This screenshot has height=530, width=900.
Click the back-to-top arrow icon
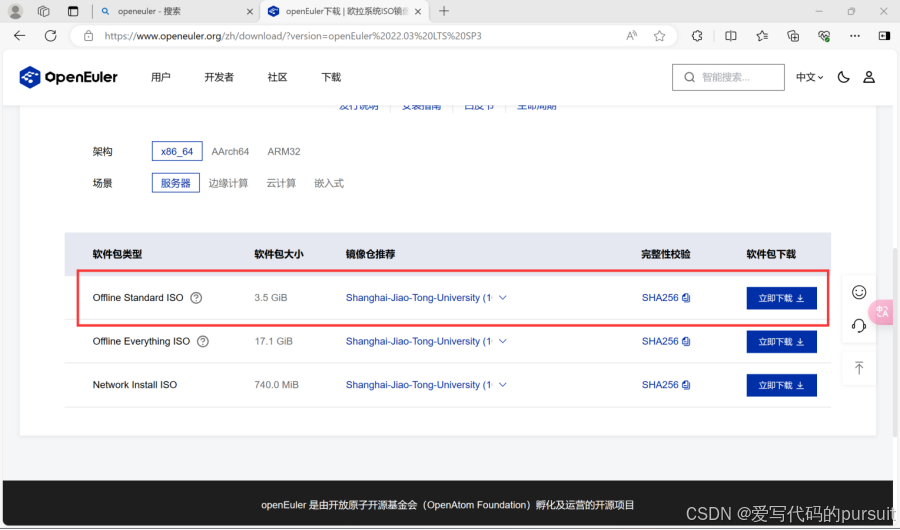click(859, 367)
